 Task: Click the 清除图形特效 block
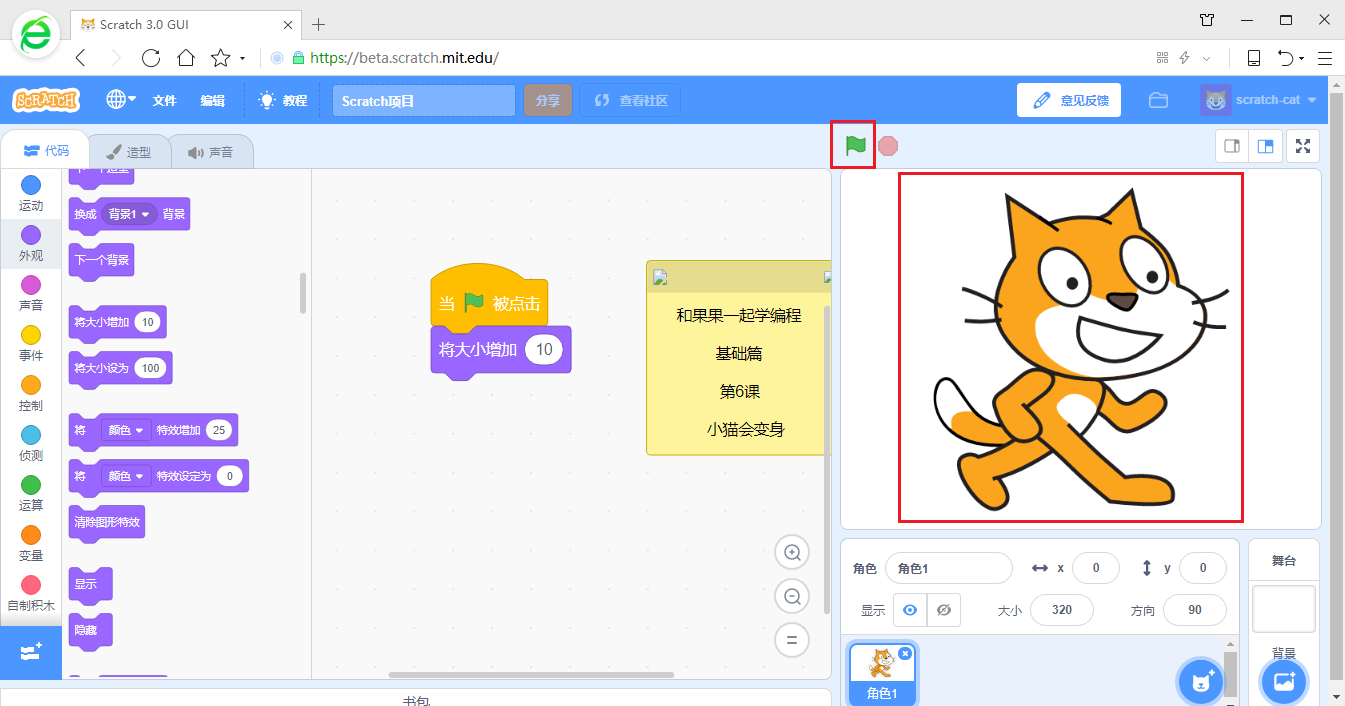[x=107, y=522]
